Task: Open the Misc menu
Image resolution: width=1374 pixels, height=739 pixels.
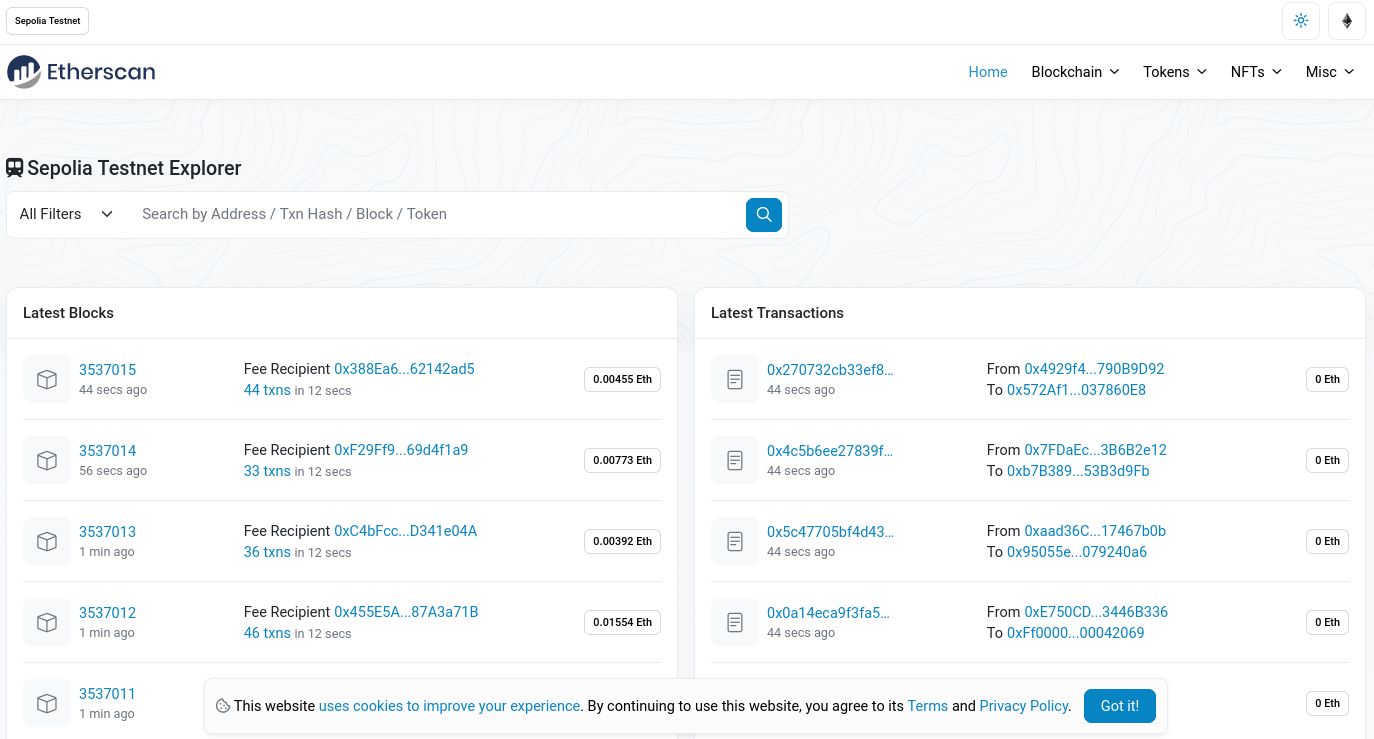Action: pos(1329,72)
